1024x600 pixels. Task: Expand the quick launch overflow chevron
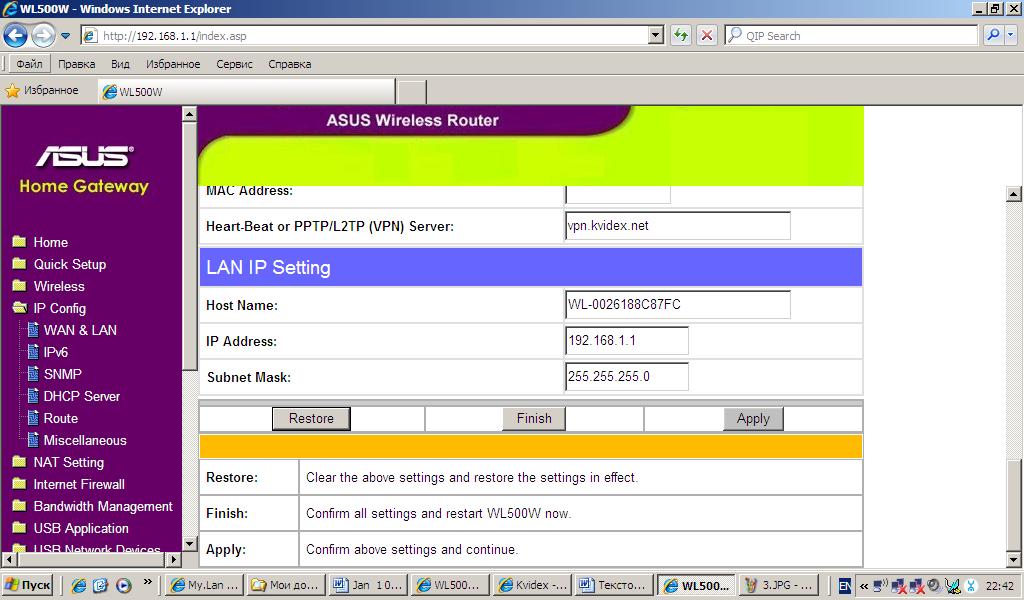click(148, 582)
